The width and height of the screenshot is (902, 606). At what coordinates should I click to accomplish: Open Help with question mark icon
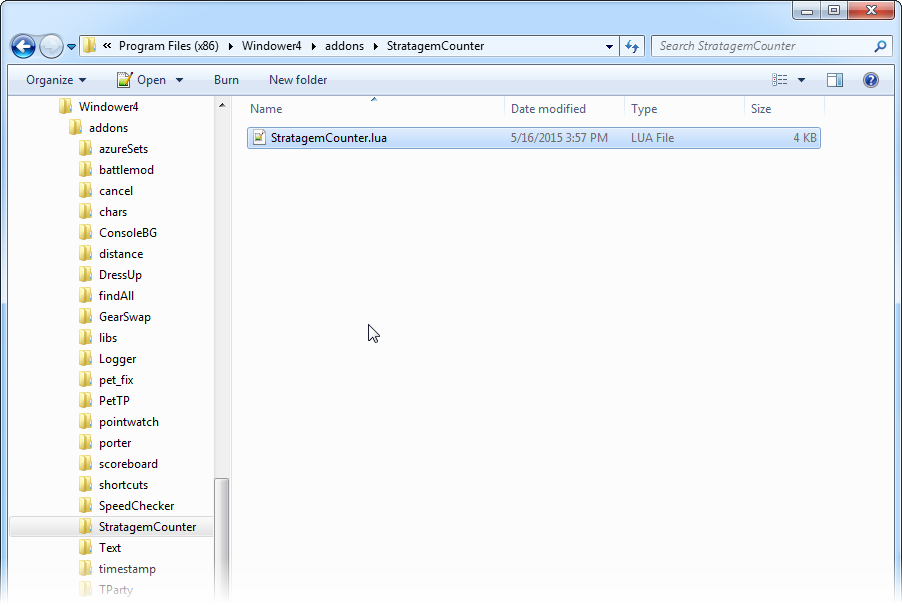coord(871,80)
